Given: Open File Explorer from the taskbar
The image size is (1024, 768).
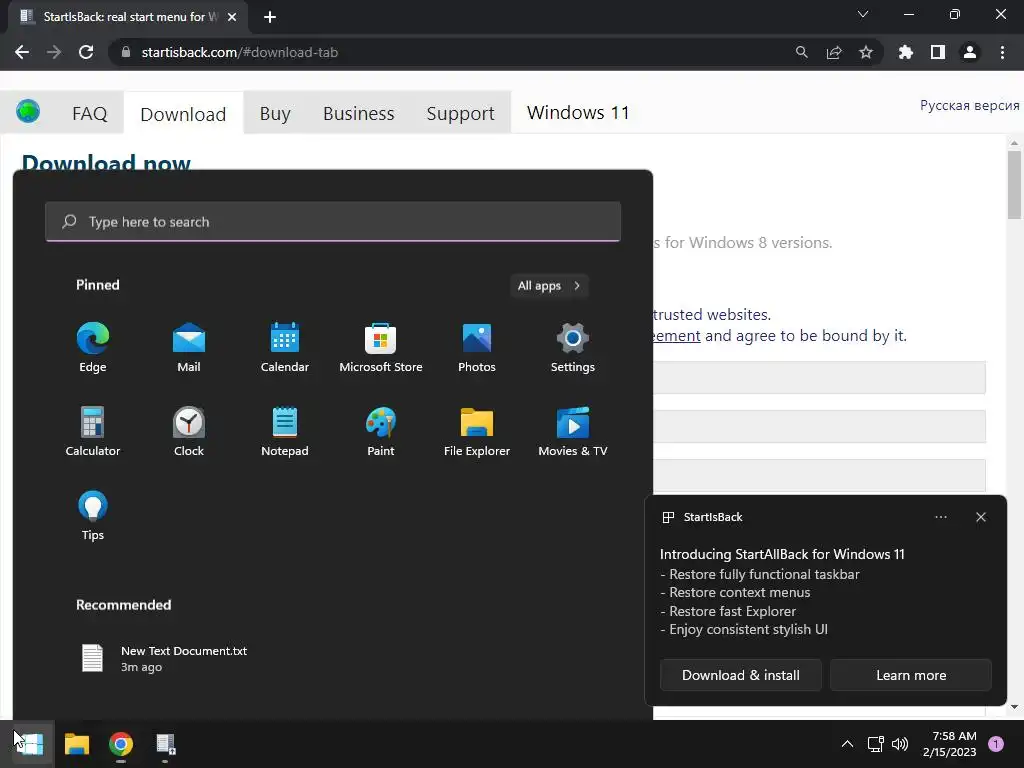Looking at the screenshot, I should click(76, 744).
